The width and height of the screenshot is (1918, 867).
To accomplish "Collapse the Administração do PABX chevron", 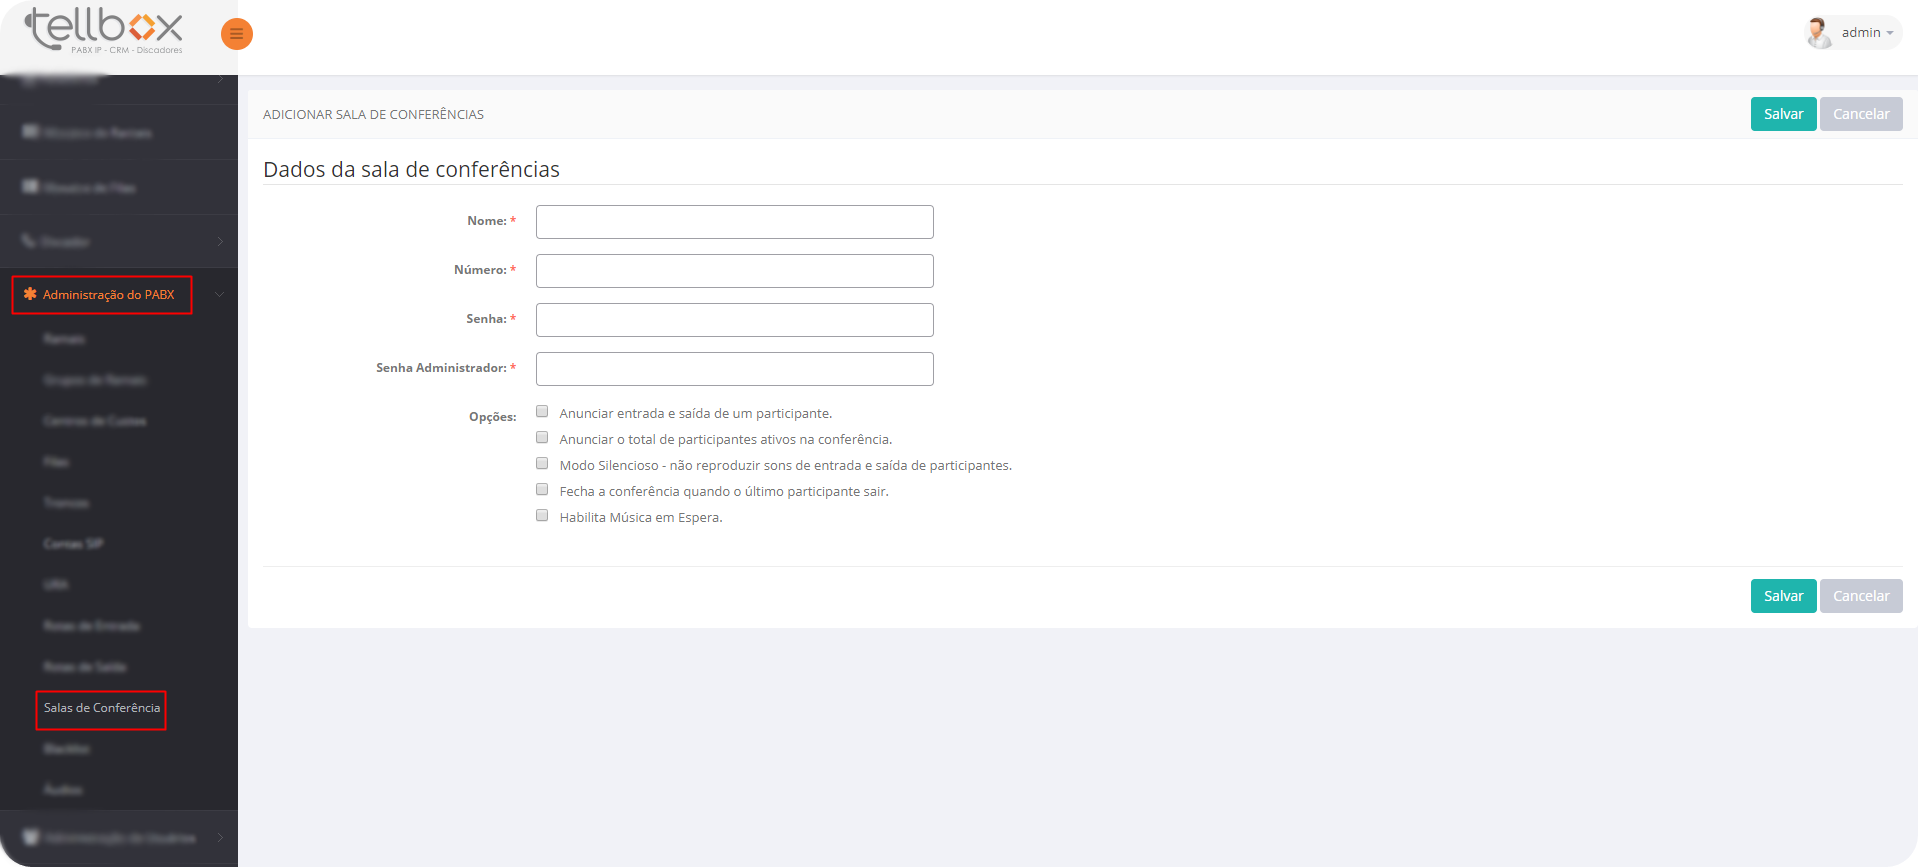I will click(219, 295).
